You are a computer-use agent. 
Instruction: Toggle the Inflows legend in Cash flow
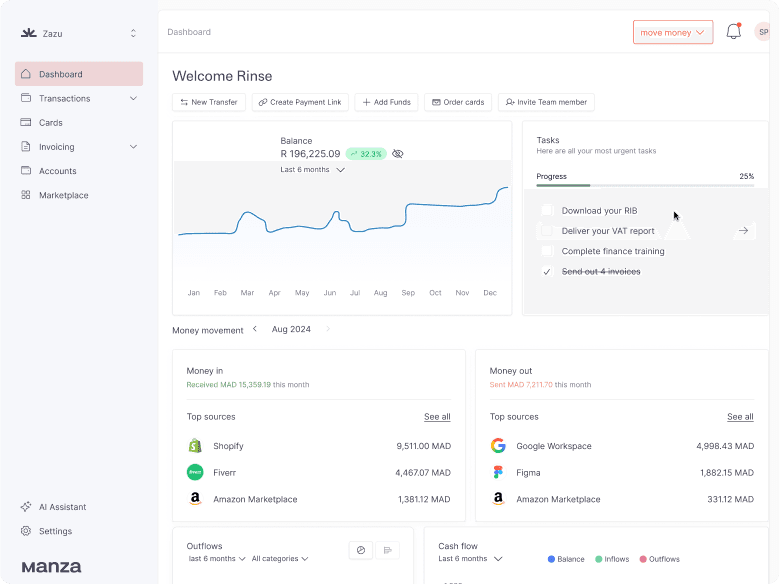coord(612,559)
